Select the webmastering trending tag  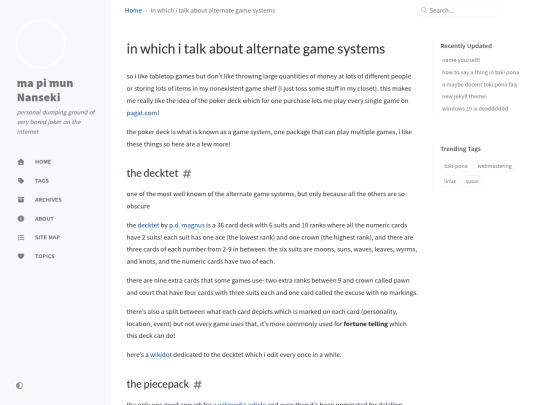[495, 166]
